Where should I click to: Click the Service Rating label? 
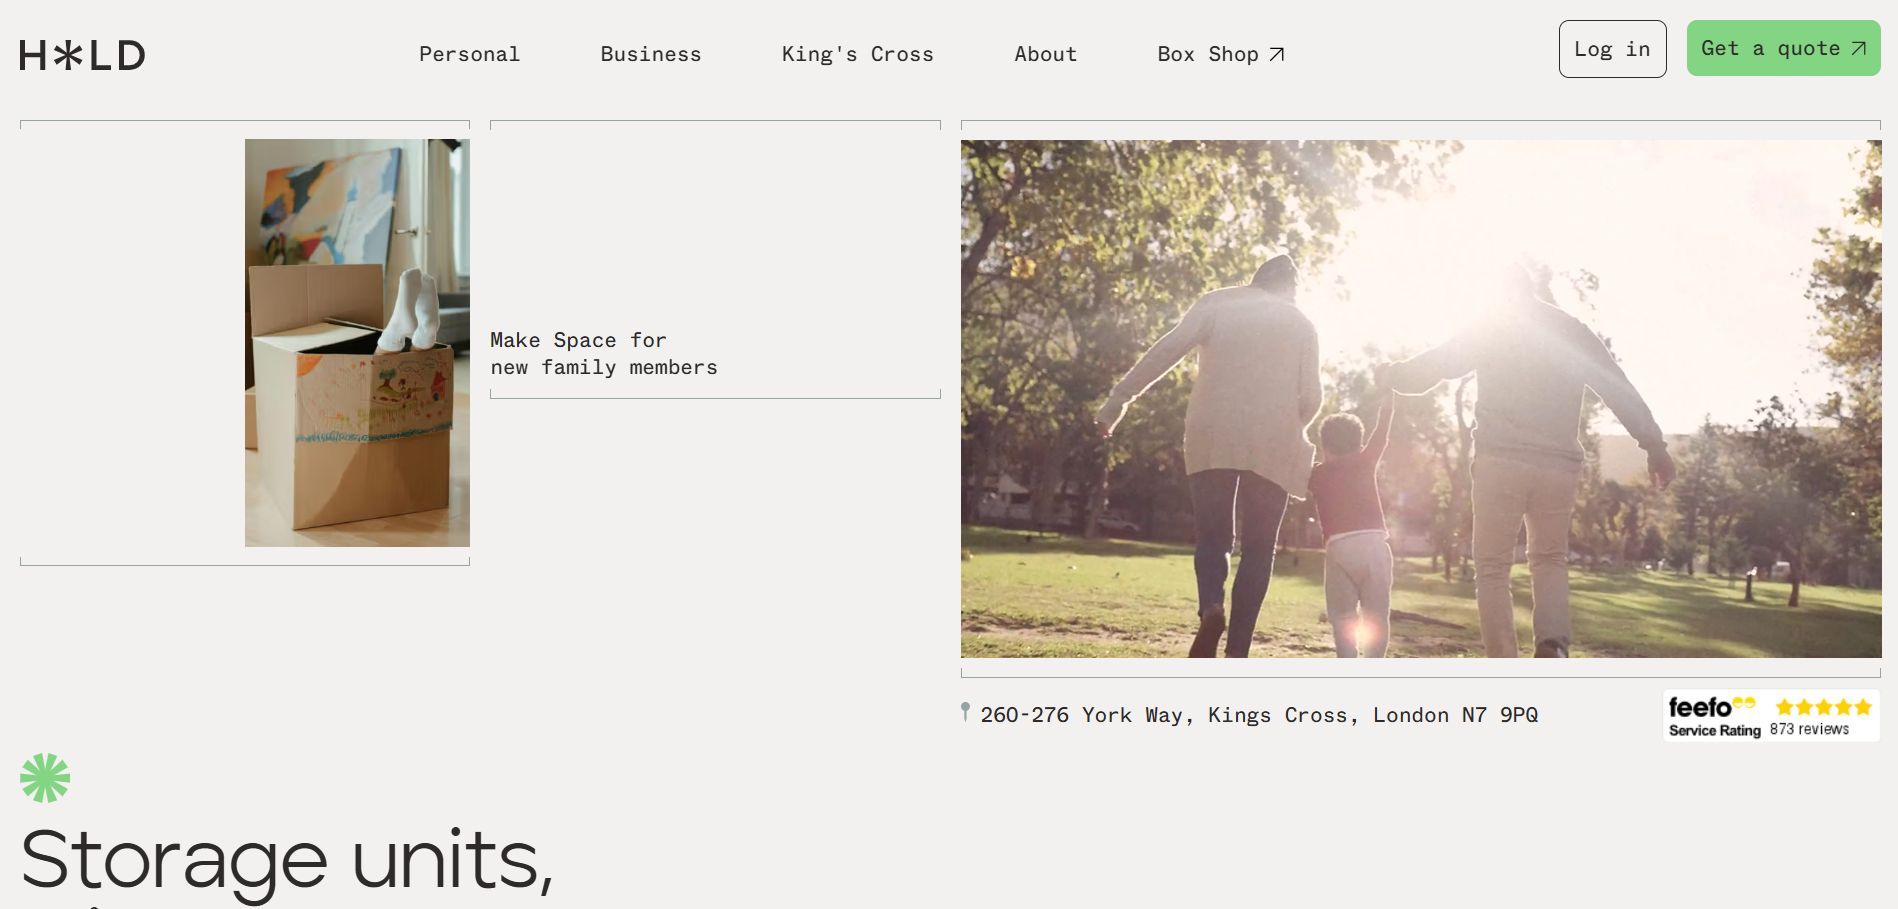(x=1714, y=731)
